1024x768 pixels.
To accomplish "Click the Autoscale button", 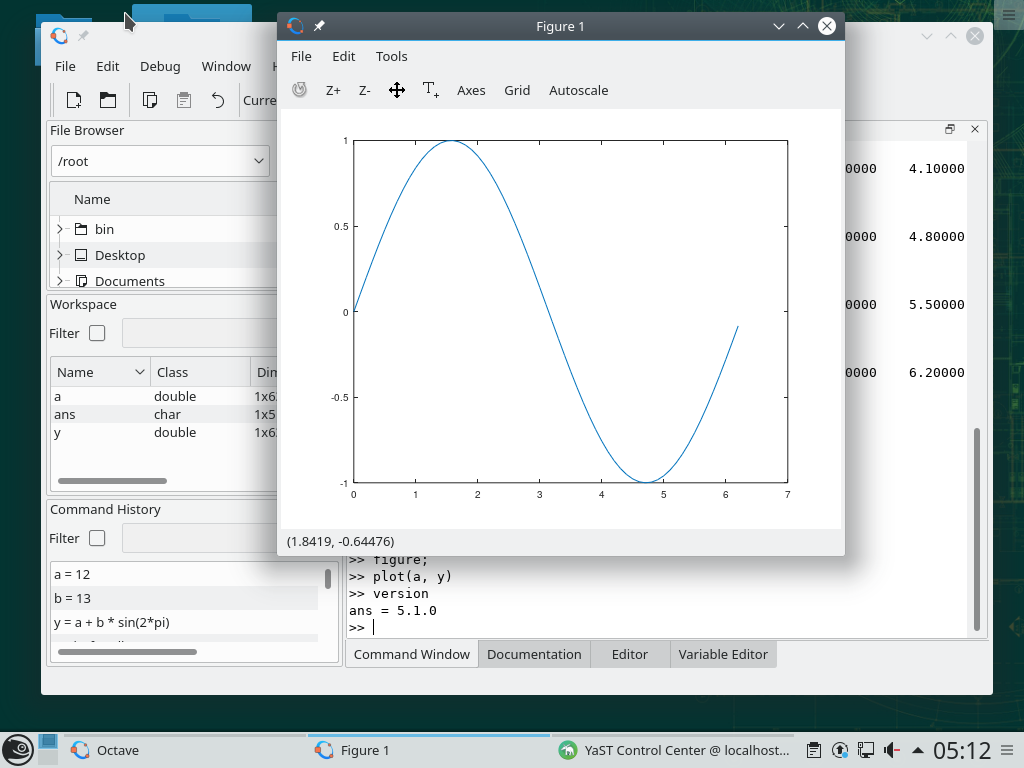I will (578, 90).
